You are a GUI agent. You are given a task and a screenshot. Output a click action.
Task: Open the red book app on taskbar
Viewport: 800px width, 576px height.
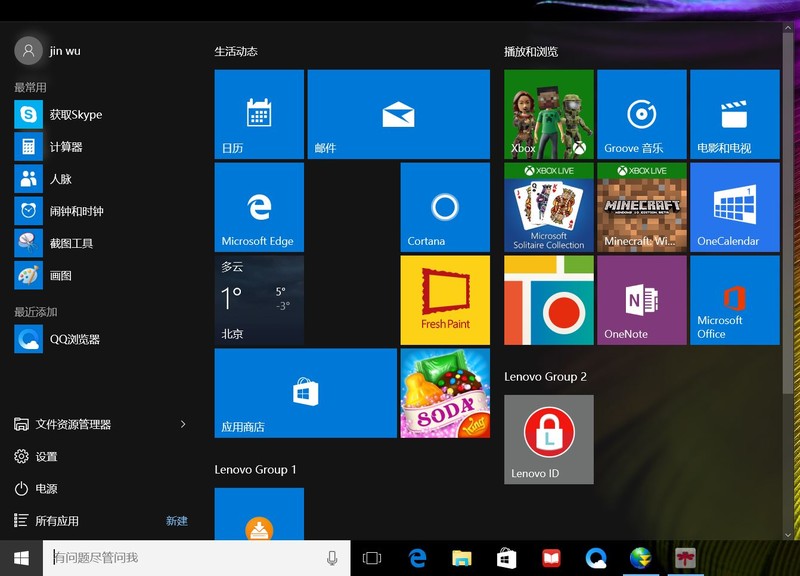click(x=551, y=558)
